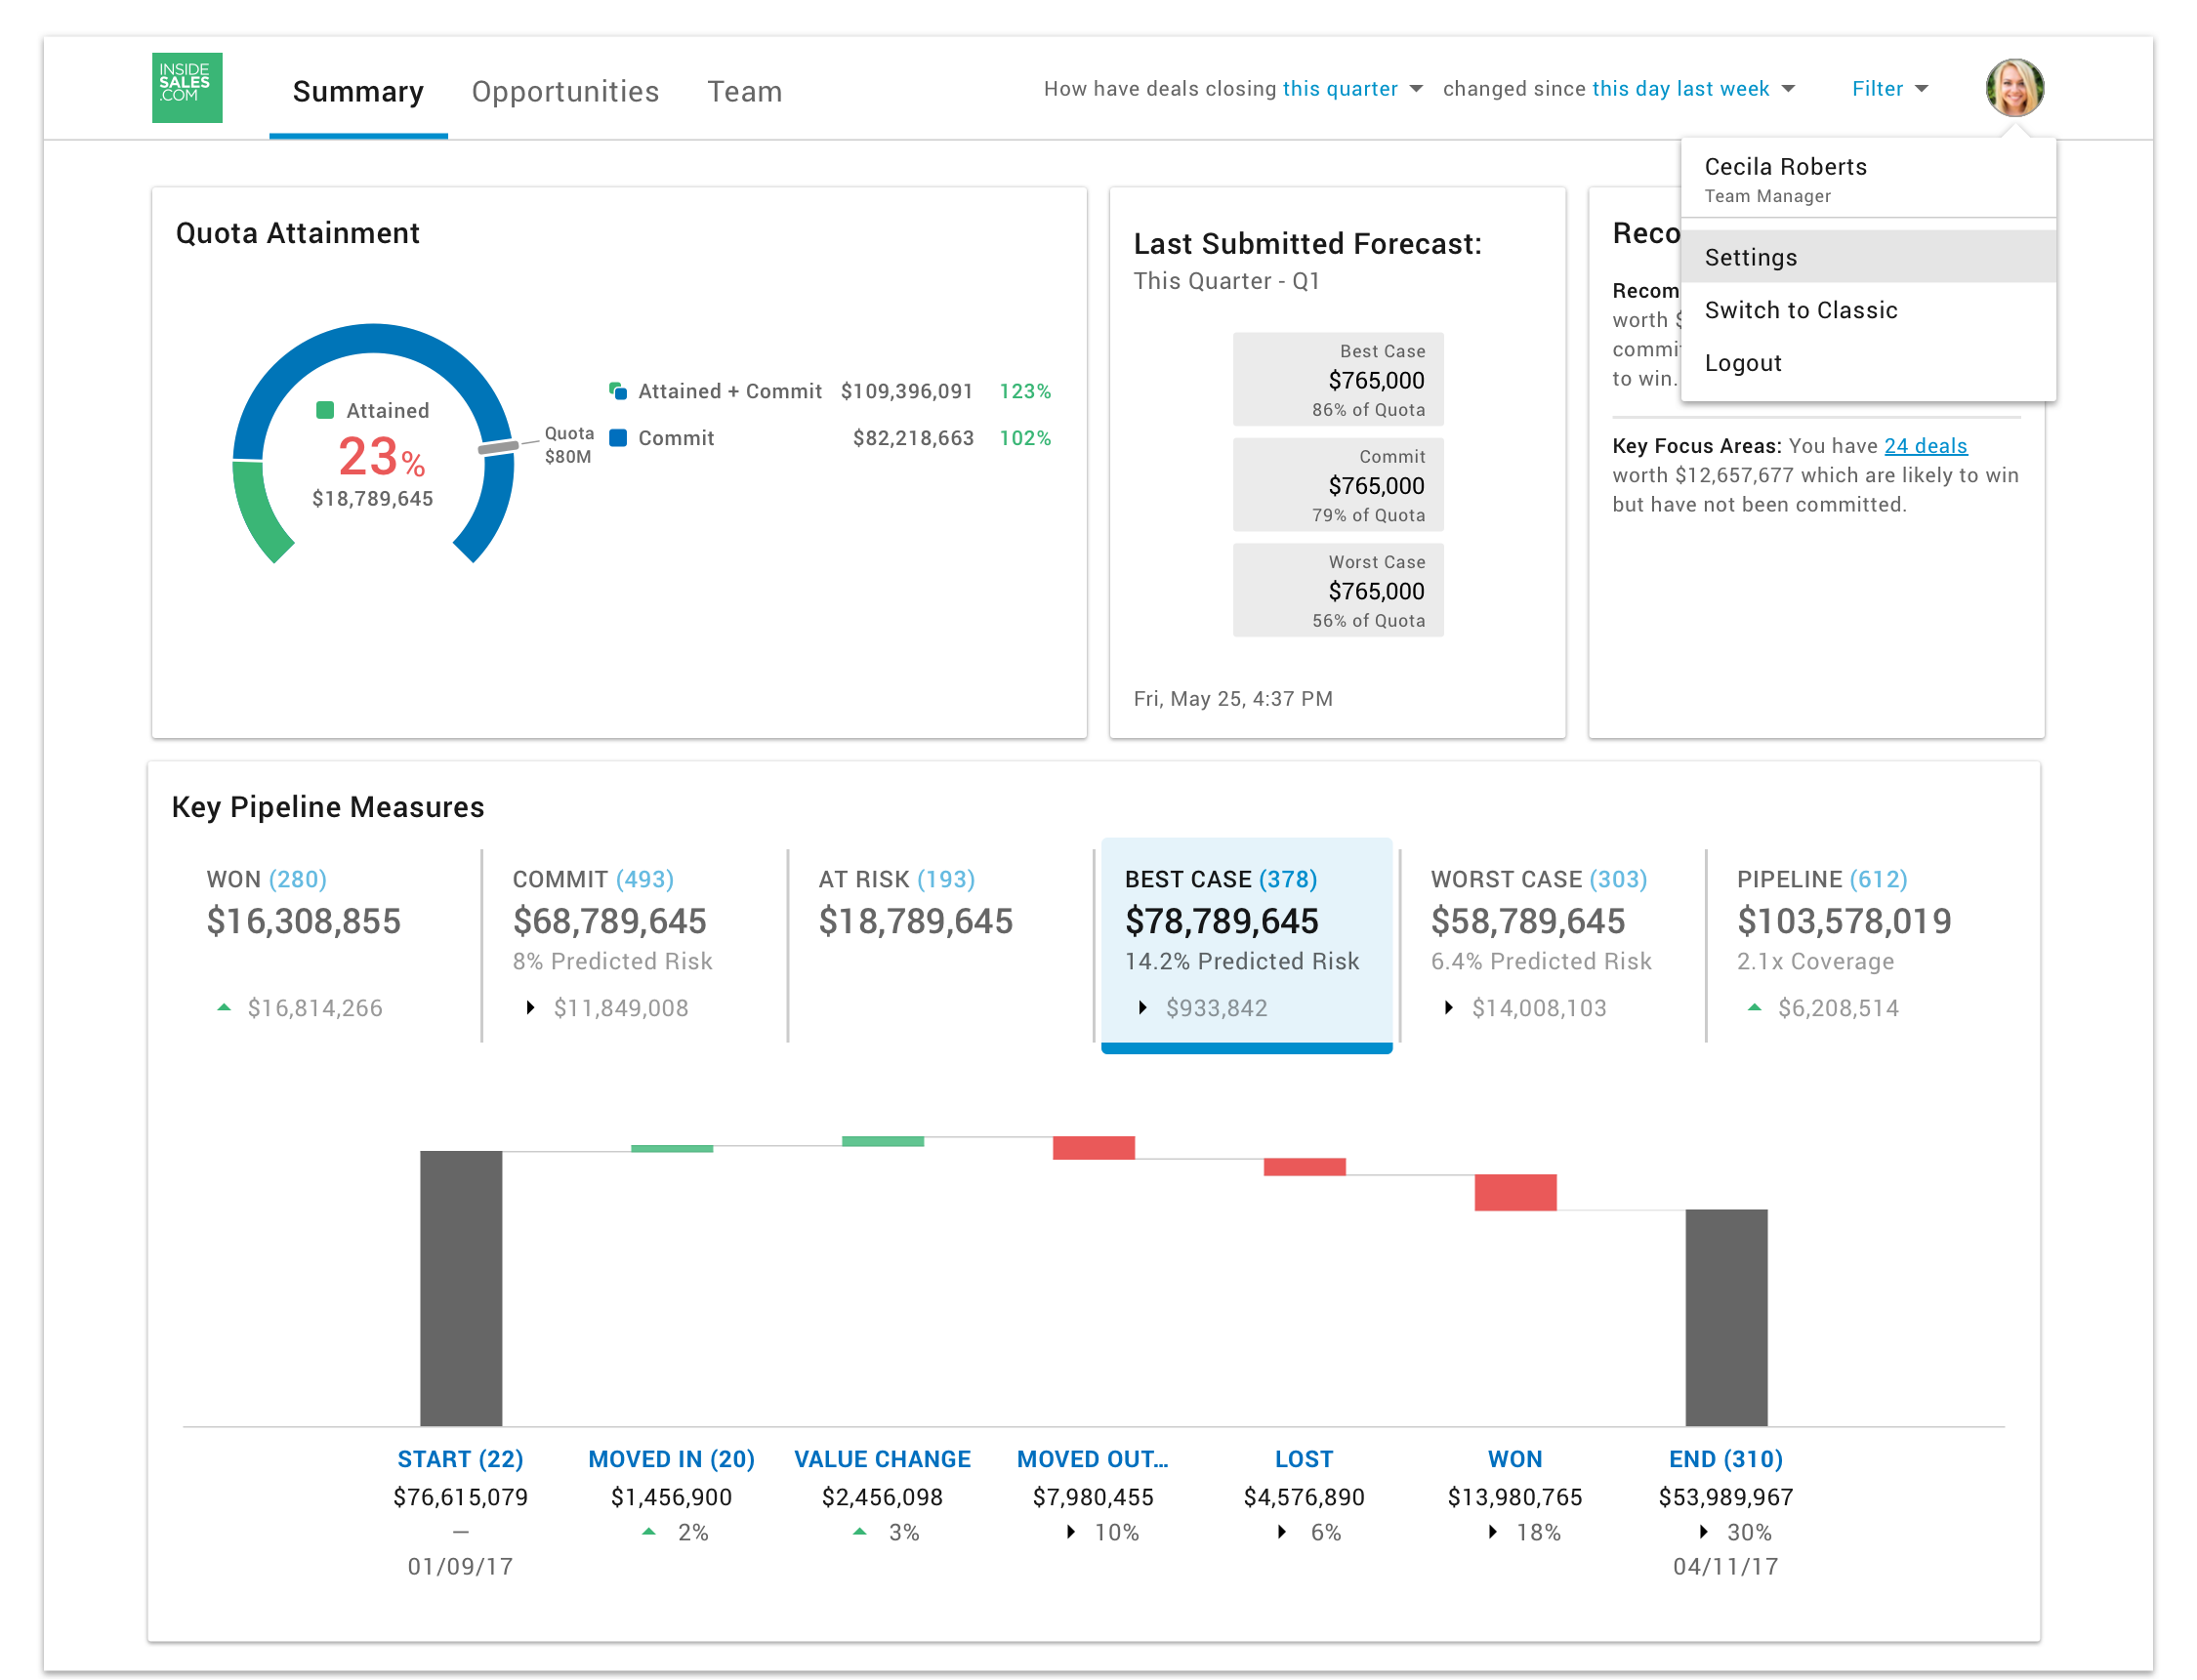
Task: Click arrow beside $933,842 in Best Case
Action: (x=1143, y=1008)
